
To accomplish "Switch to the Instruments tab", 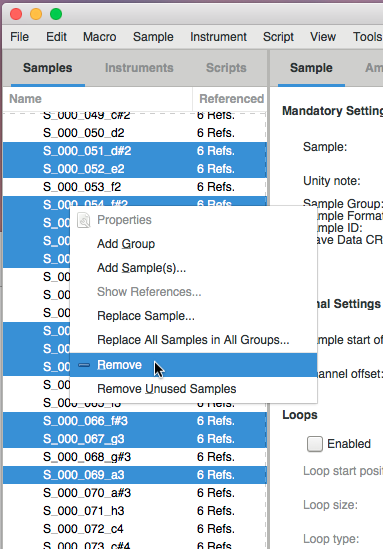I will (139, 68).
